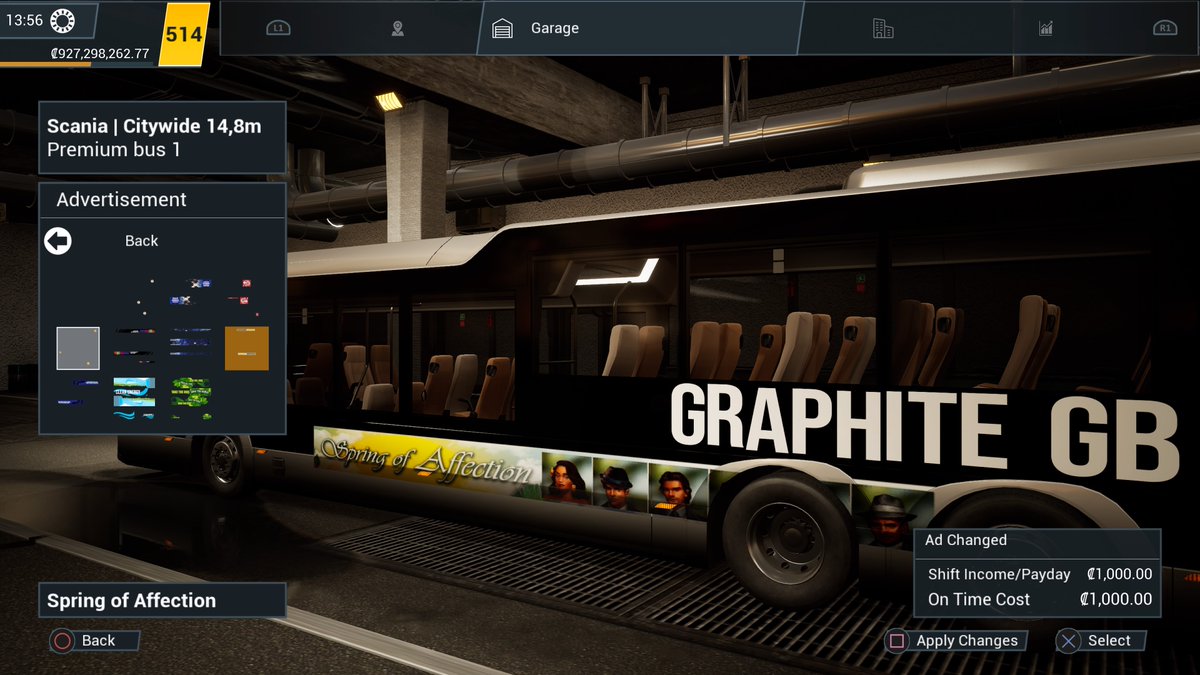Enable the orange advertisement livery
Image resolution: width=1200 pixels, height=675 pixels.
coord(246,348)
